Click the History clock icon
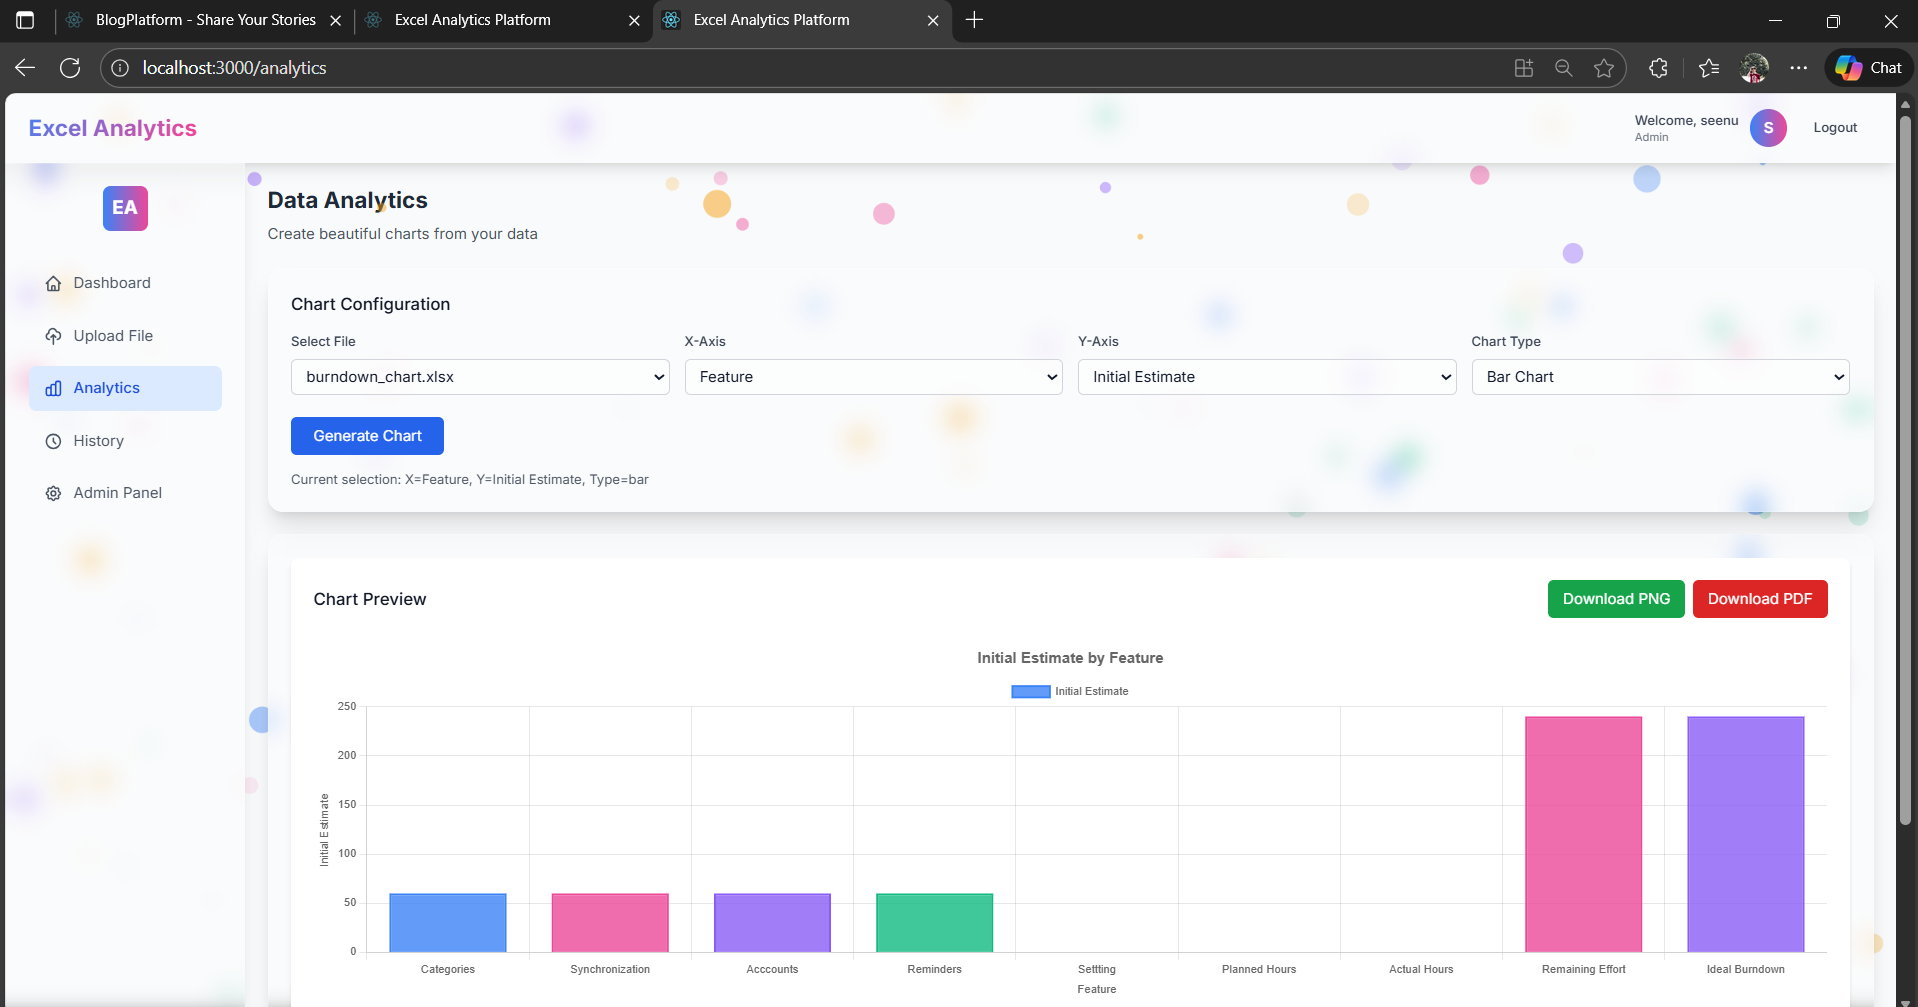Screen dimensions: 1918x1007 click(54, 441)
